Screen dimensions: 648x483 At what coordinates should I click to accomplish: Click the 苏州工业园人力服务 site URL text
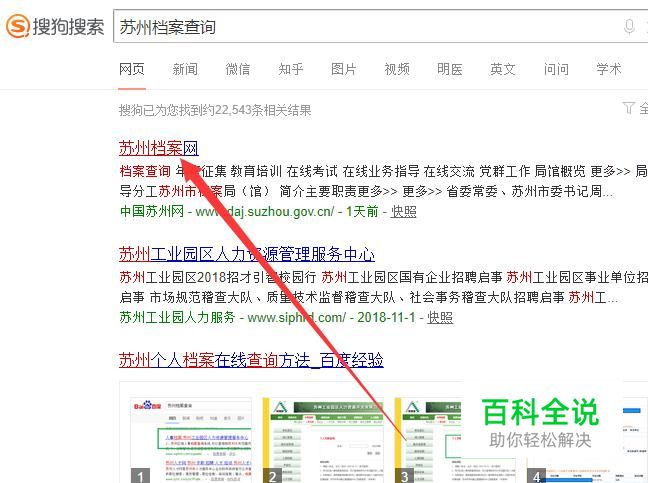click(x=177, y=317)
